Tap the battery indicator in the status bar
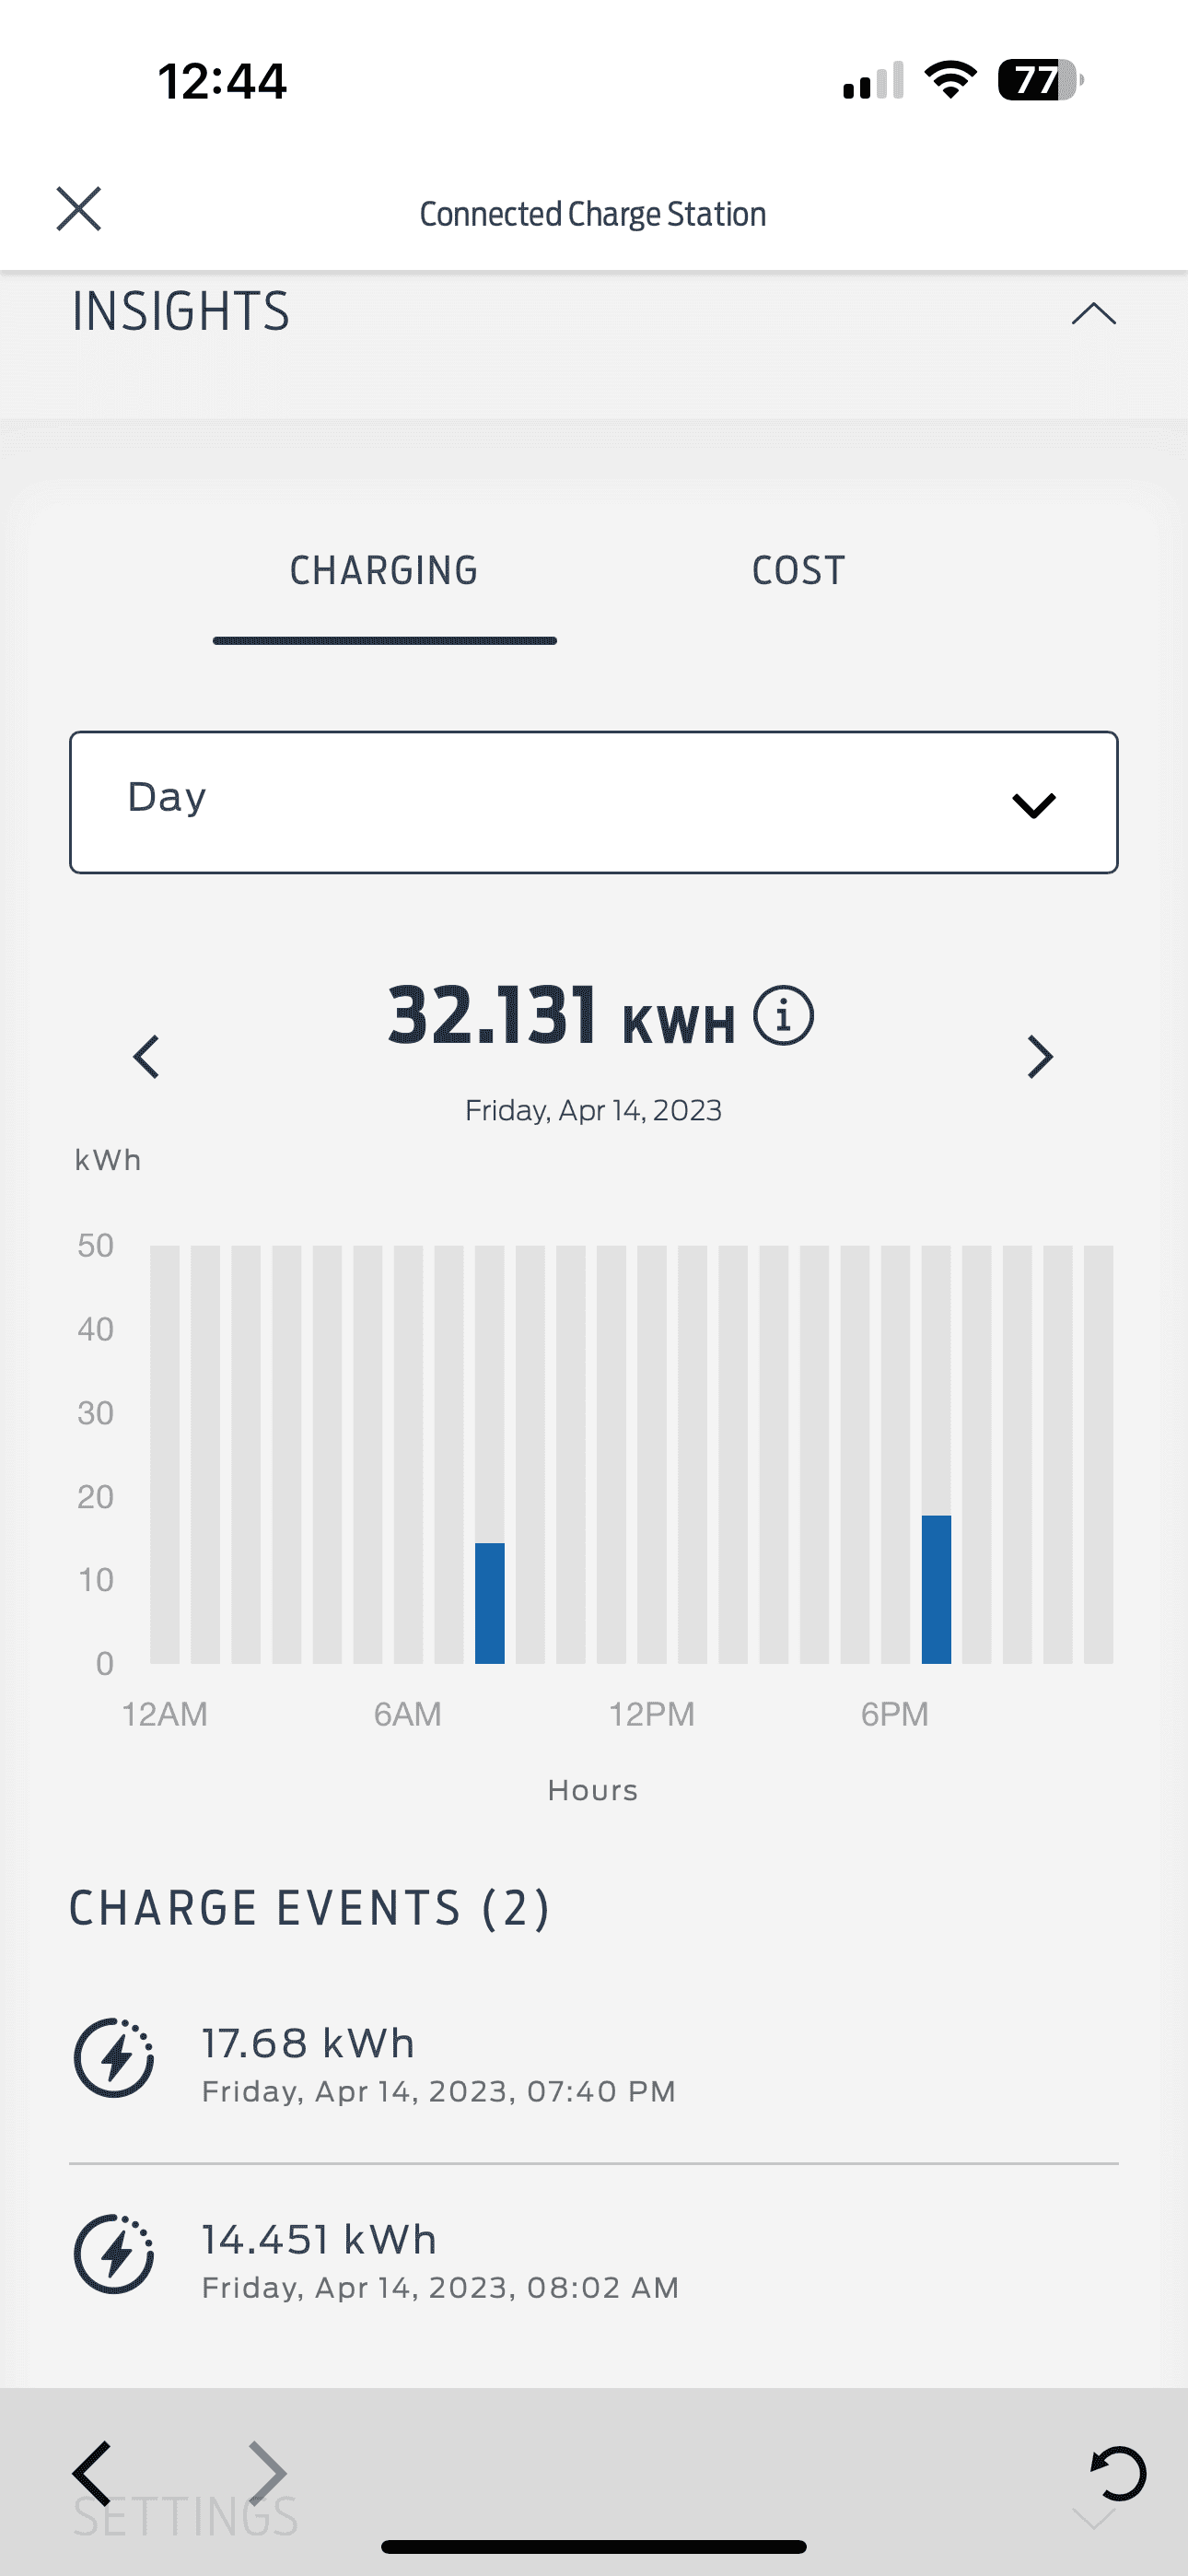 (1040, 80)
